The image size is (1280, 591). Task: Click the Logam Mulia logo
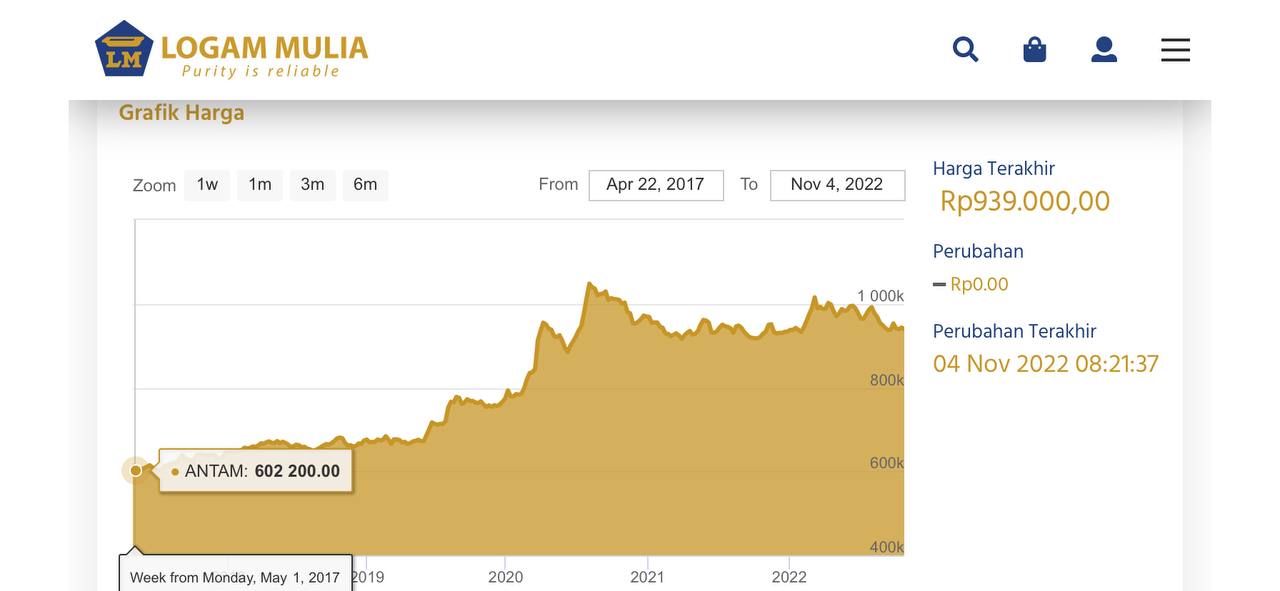coord(231,49)
